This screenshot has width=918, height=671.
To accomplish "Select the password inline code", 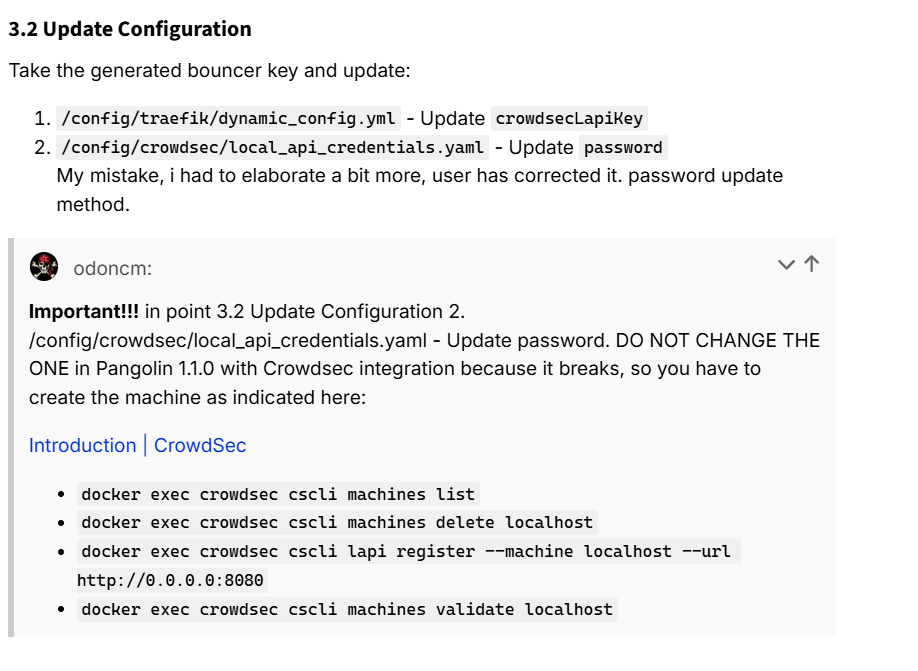I will (x=623, y=148).
